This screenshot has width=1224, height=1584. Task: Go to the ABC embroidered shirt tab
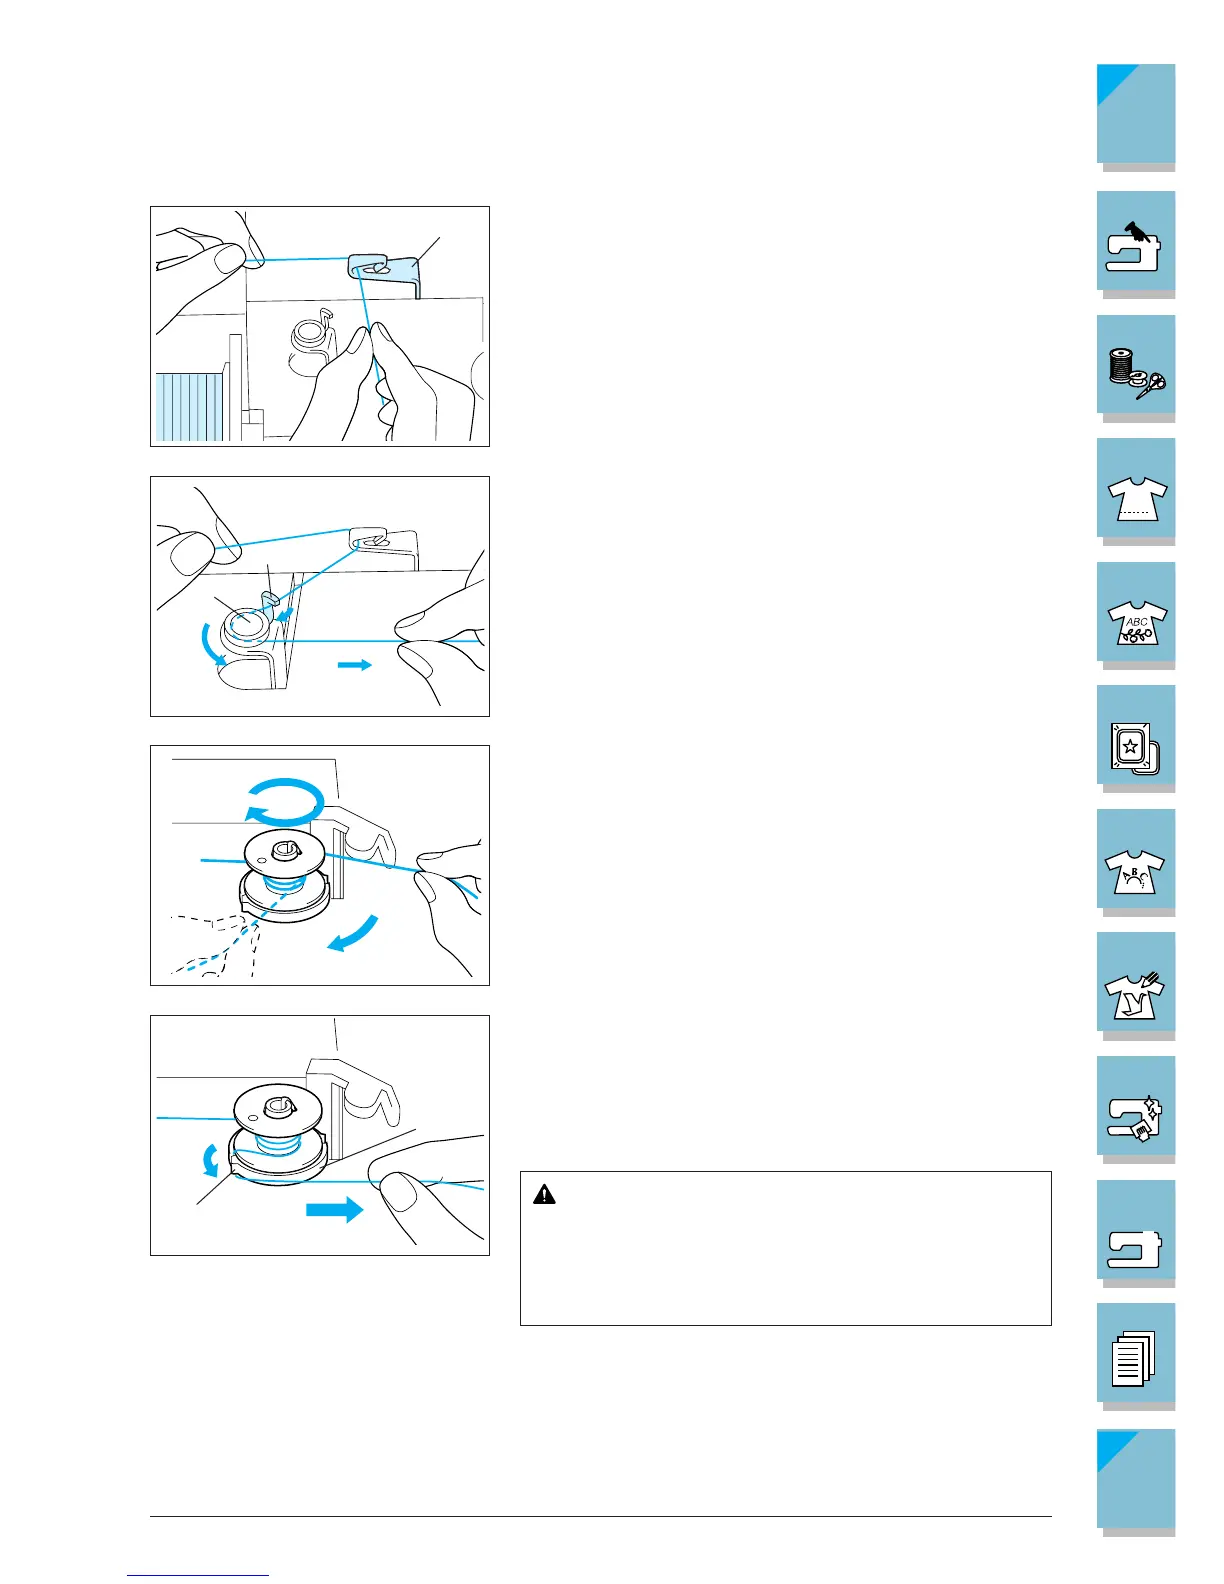point(1136,612)
